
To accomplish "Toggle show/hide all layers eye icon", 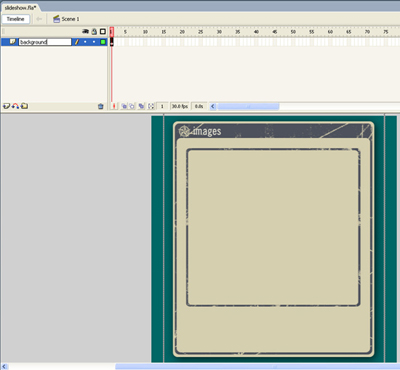I will pos(85,32).
